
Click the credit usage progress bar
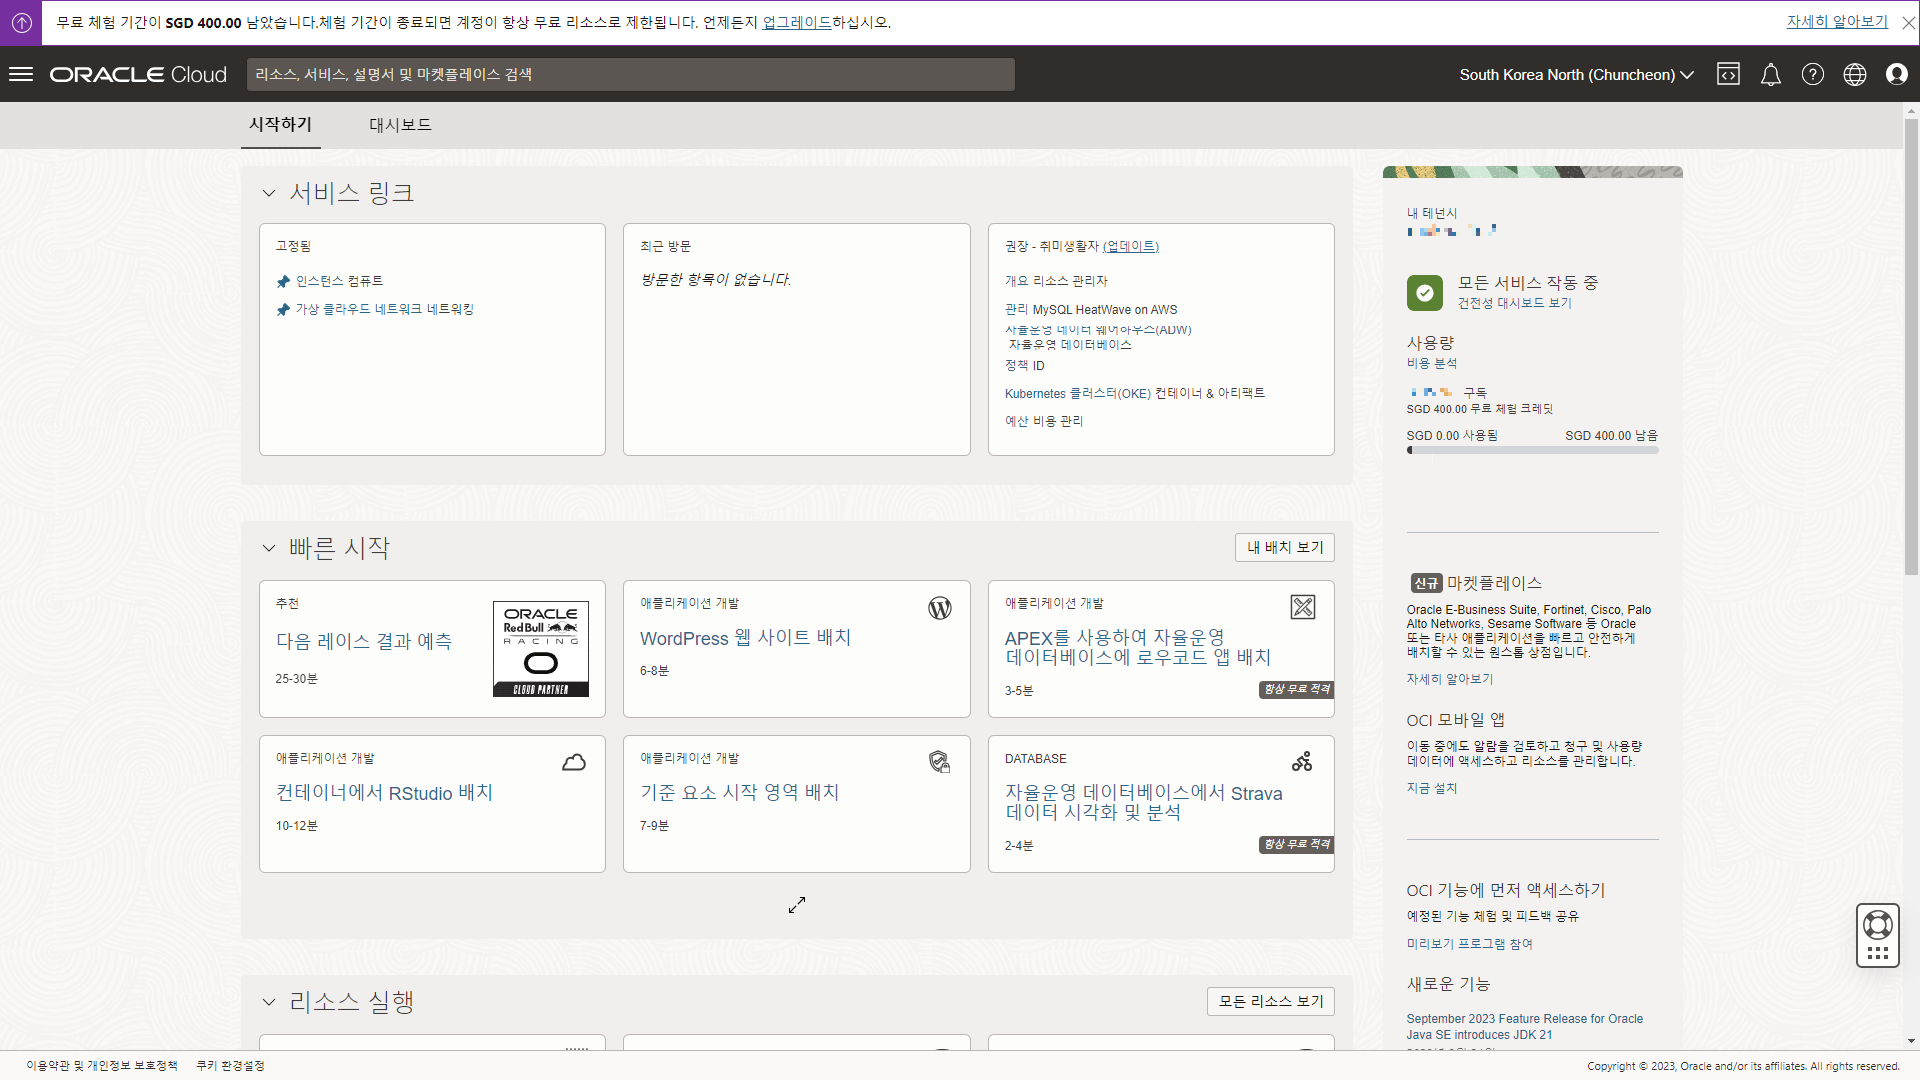pos(1532,450)
